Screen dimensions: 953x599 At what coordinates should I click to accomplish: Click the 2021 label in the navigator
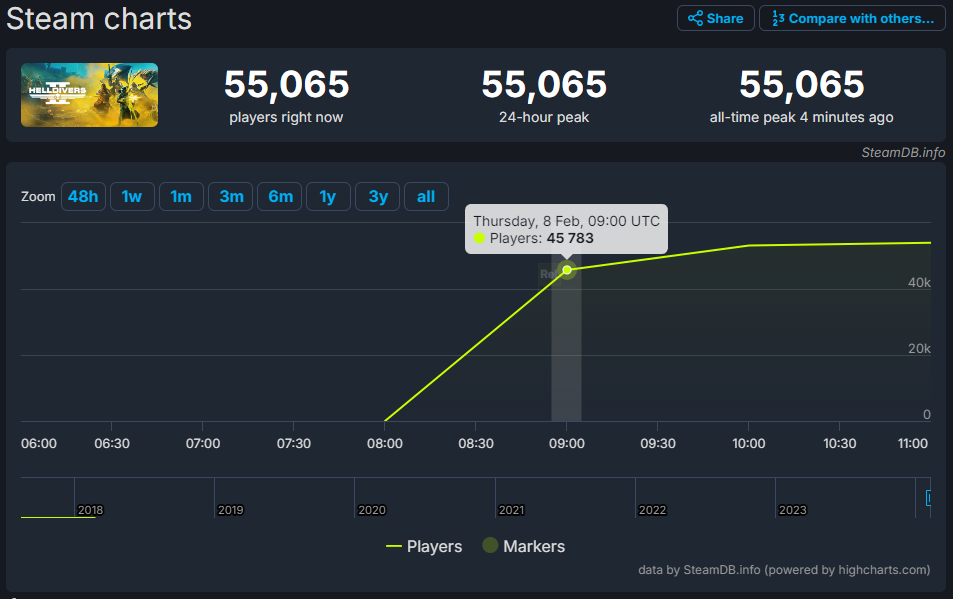512,510
